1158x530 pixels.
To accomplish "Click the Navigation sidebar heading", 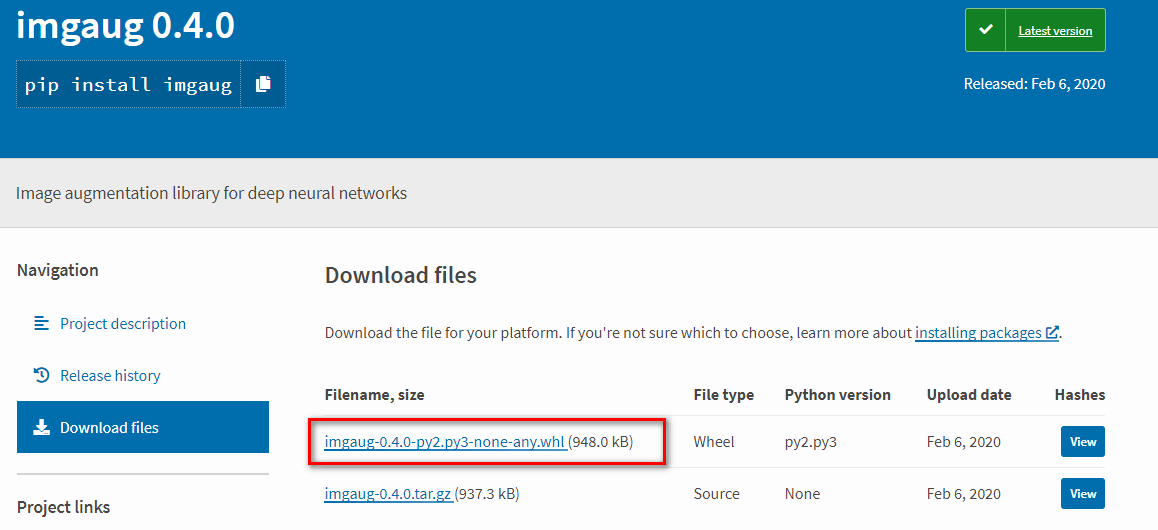I will [58, 271].
